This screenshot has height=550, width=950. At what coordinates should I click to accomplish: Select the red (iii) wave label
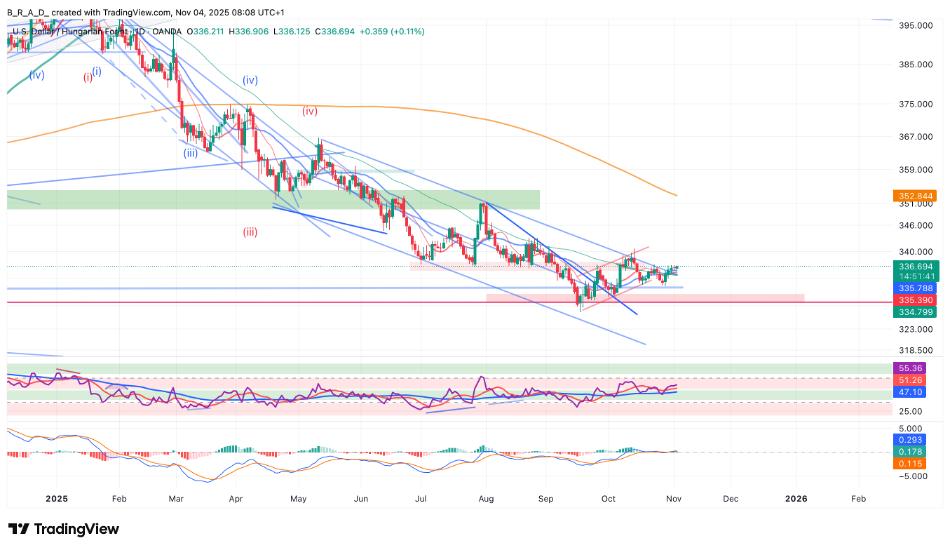[x=249, y=231]
